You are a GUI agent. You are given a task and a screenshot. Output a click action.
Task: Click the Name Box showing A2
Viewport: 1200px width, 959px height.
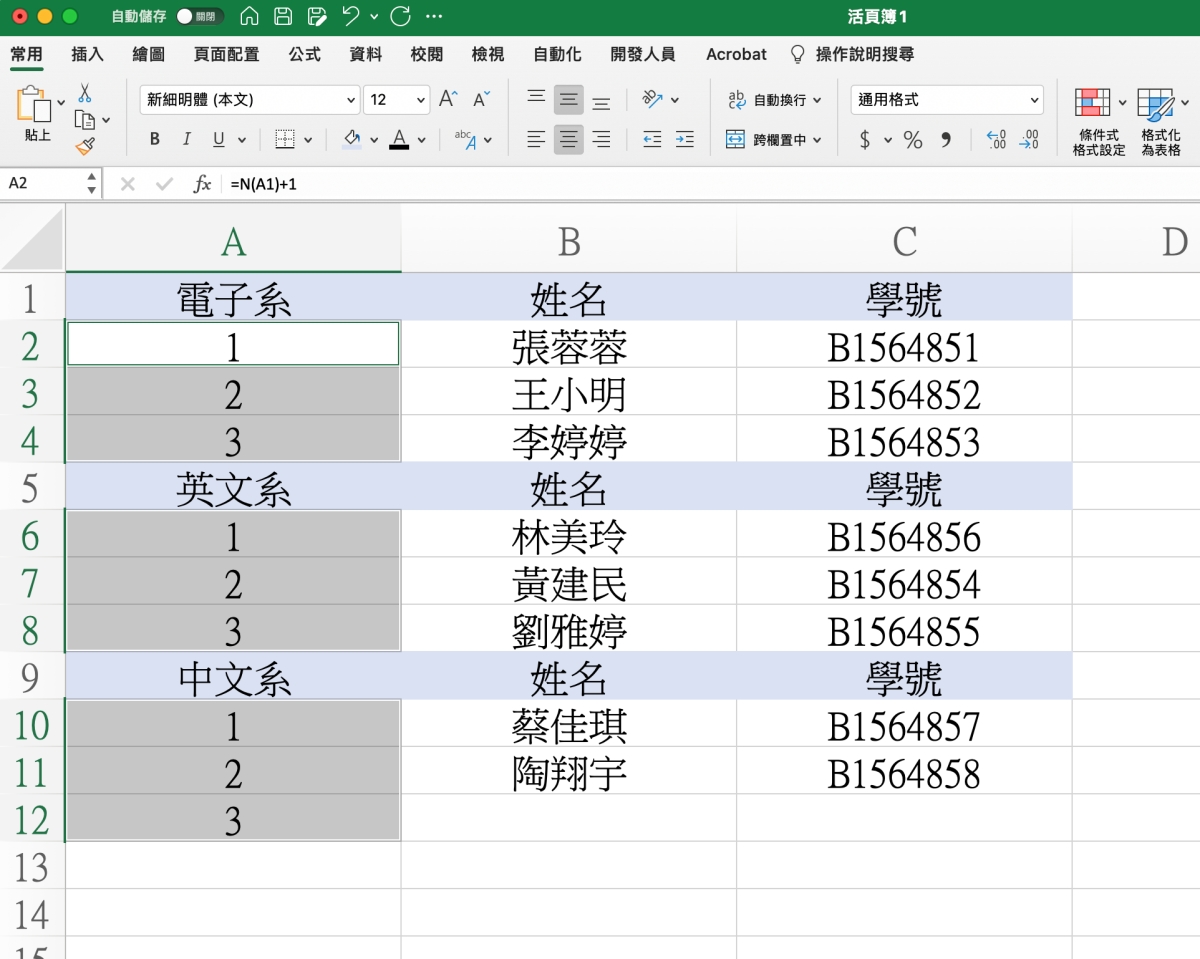click(x=45, y=184)
